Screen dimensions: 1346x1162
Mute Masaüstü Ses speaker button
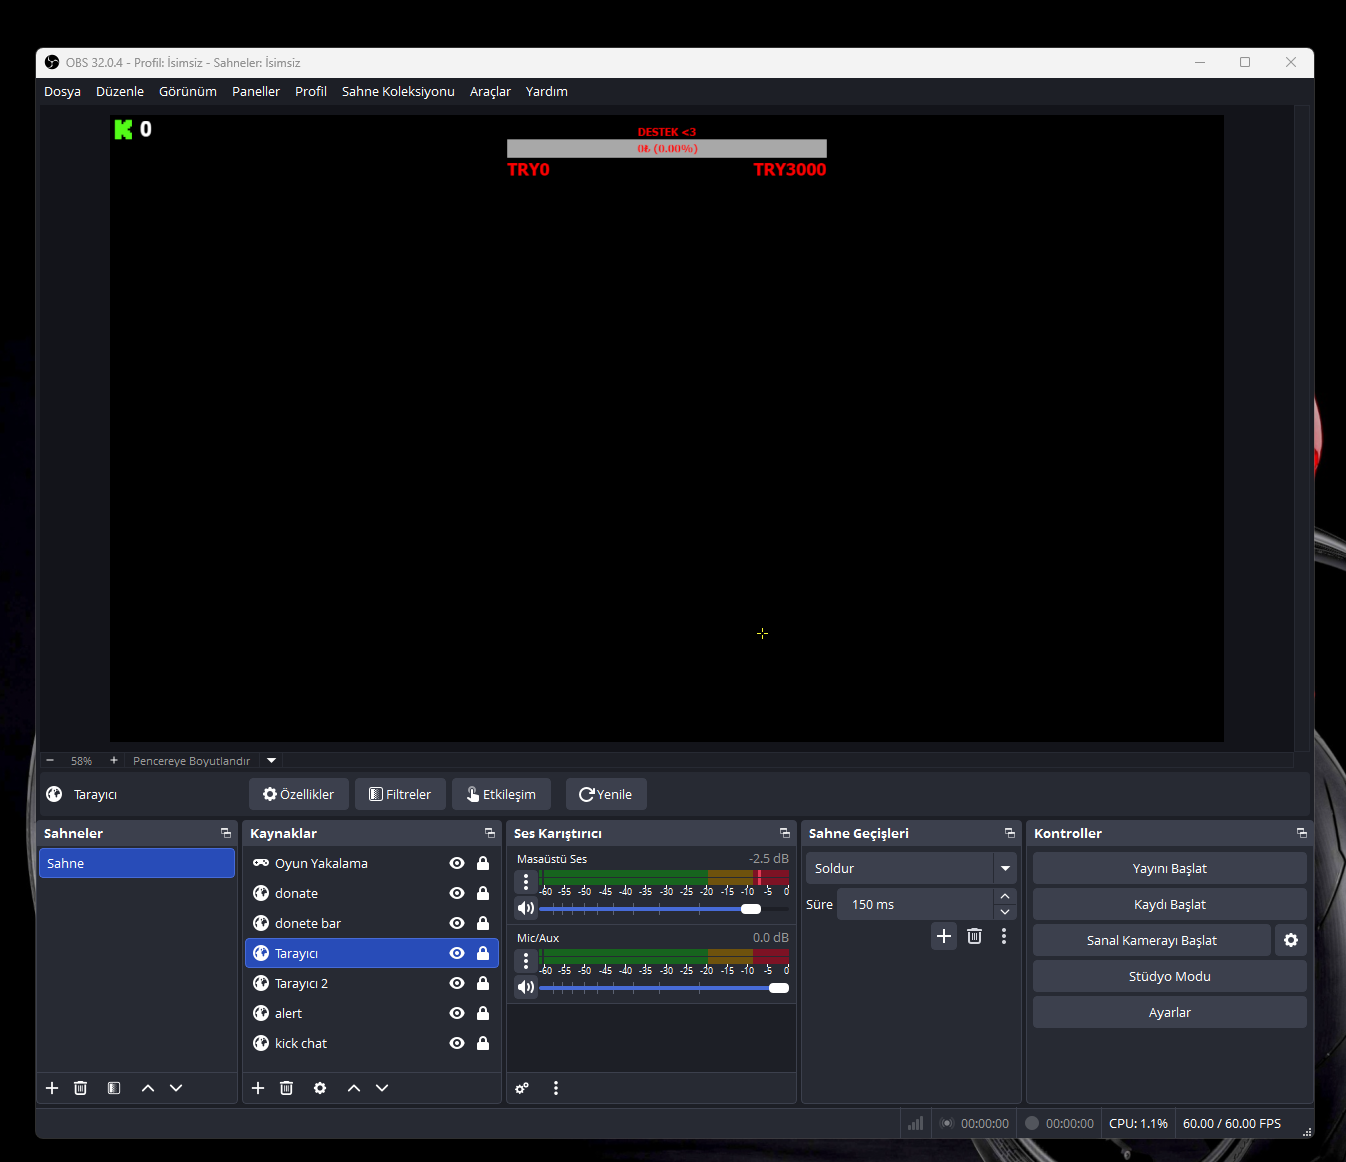[x=526, y=908]
